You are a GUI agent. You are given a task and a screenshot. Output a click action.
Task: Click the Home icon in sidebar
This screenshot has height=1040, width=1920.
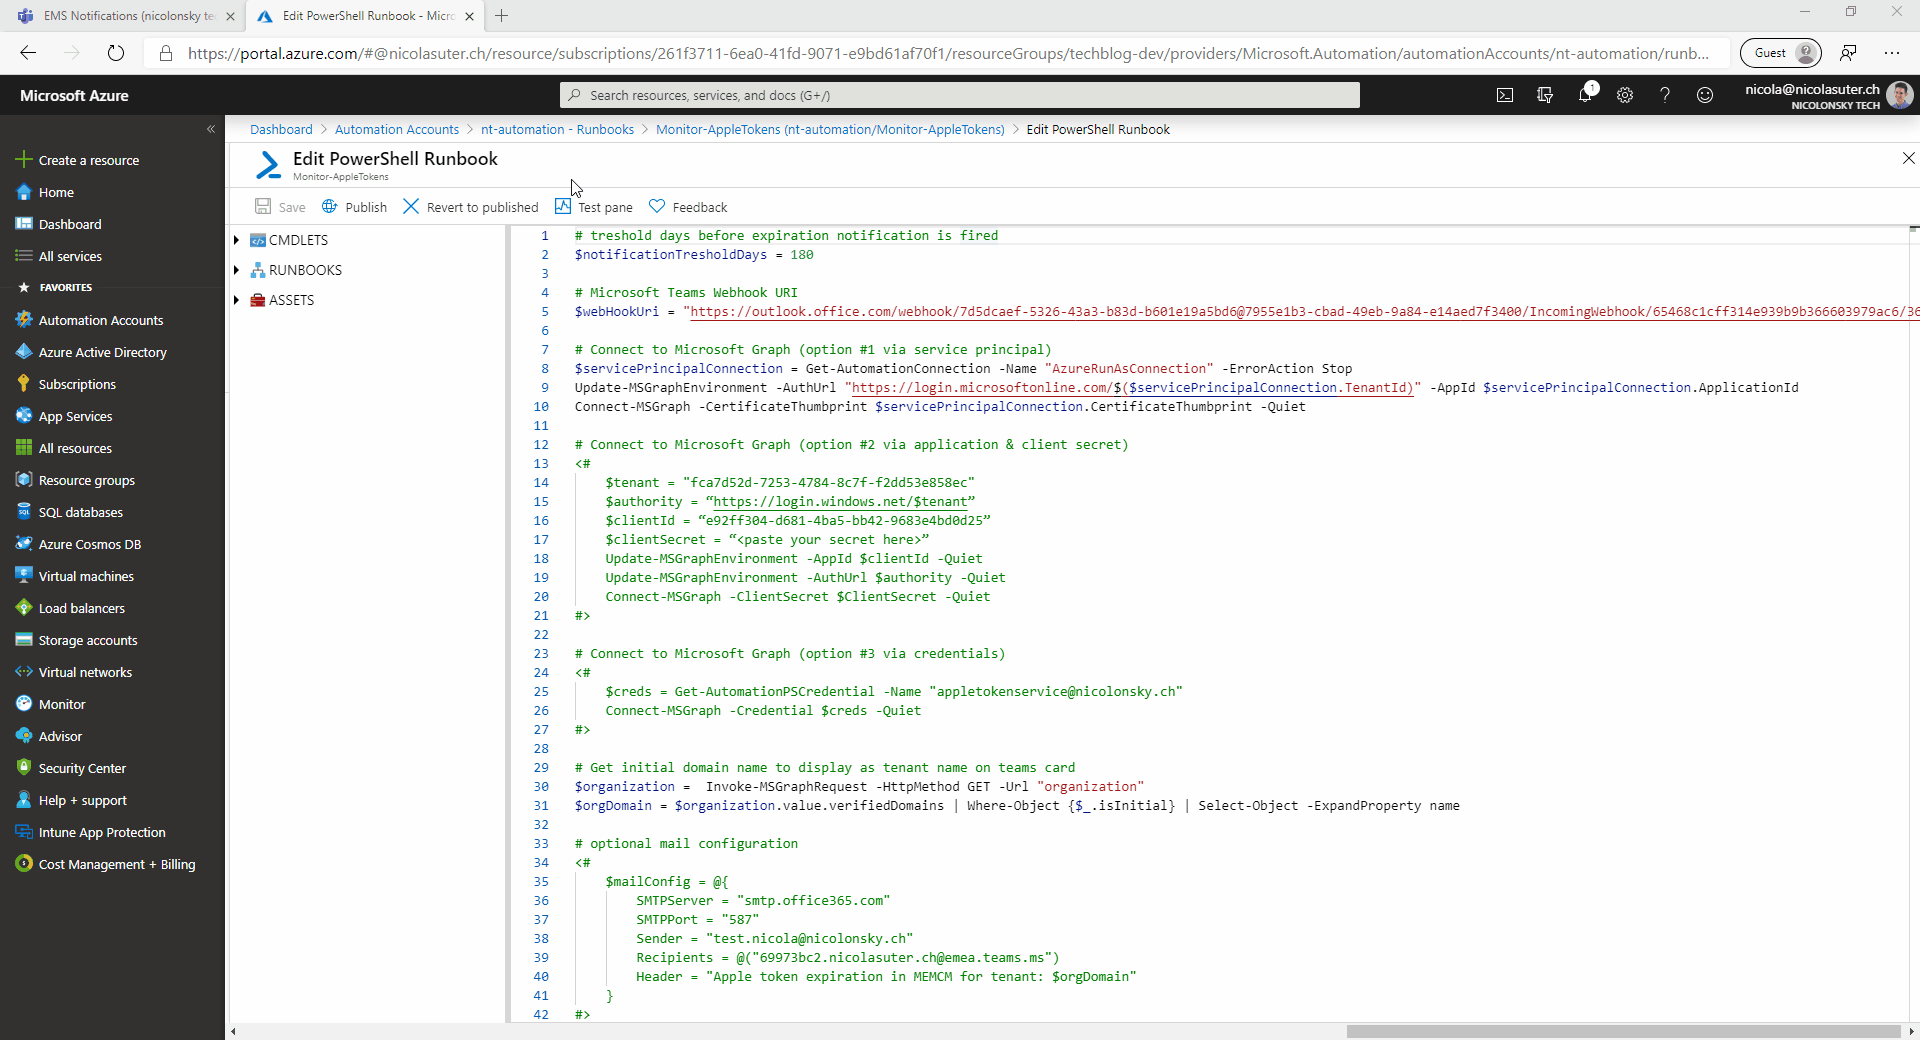coord(24,192)
